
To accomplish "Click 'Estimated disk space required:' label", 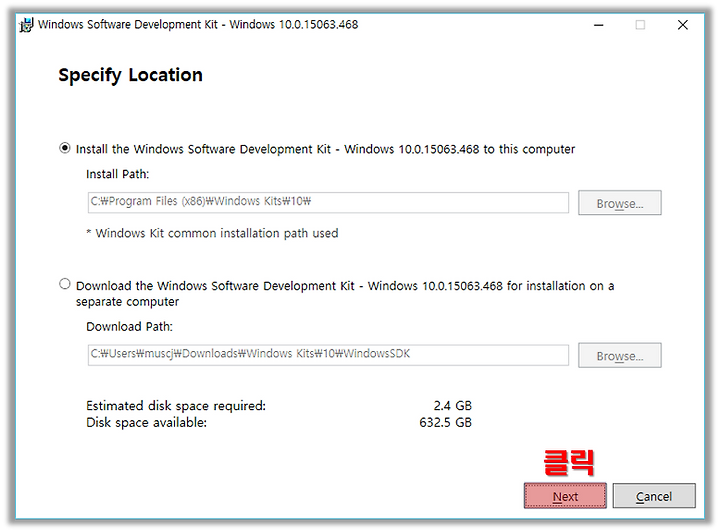I will coord(176,406).
